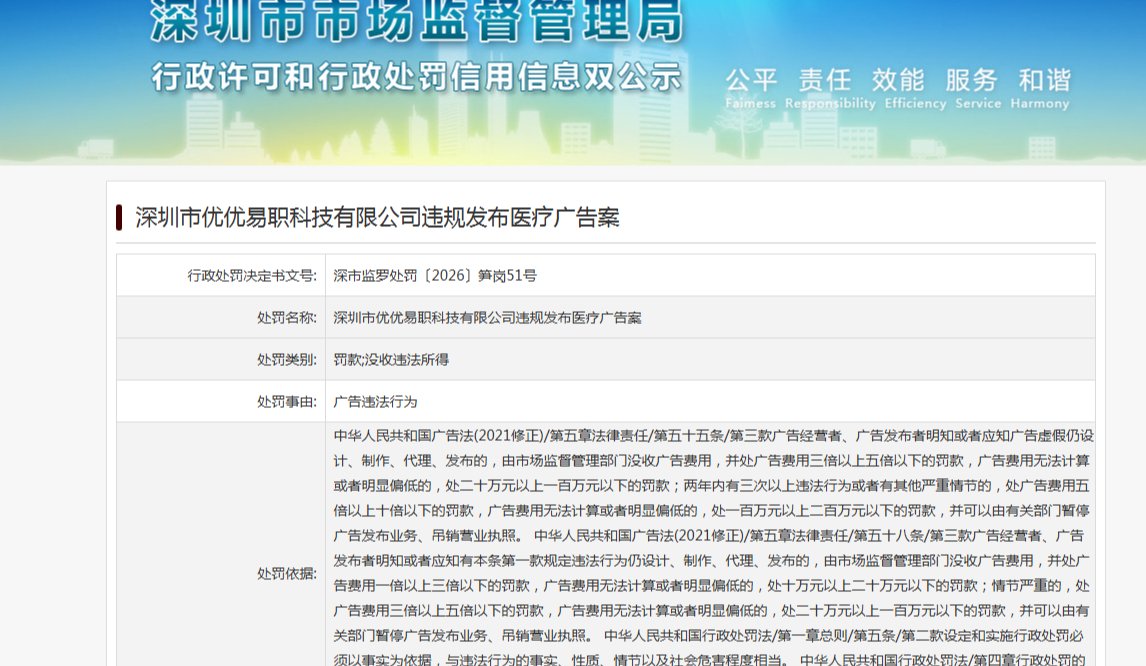Viewport: 1146px width, 666px height.
Task: Click the banner slogan 公平 Fairness
Action: click(751, 89)
